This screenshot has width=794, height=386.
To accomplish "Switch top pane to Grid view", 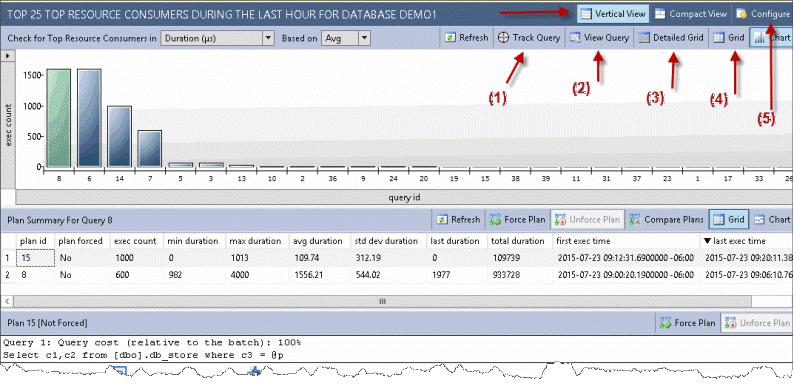I will pos(729,38).
